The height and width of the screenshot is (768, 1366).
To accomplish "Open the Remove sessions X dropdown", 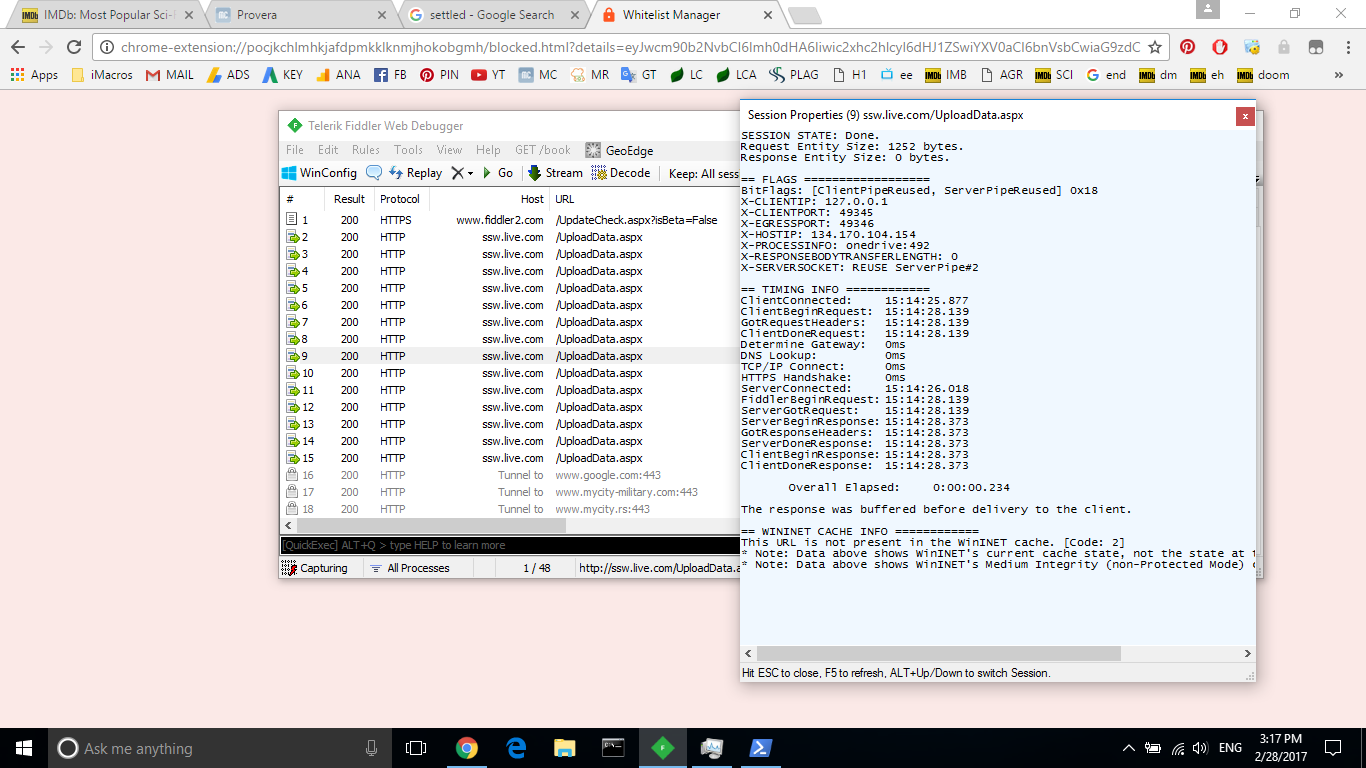I will [x=462, y=173].
